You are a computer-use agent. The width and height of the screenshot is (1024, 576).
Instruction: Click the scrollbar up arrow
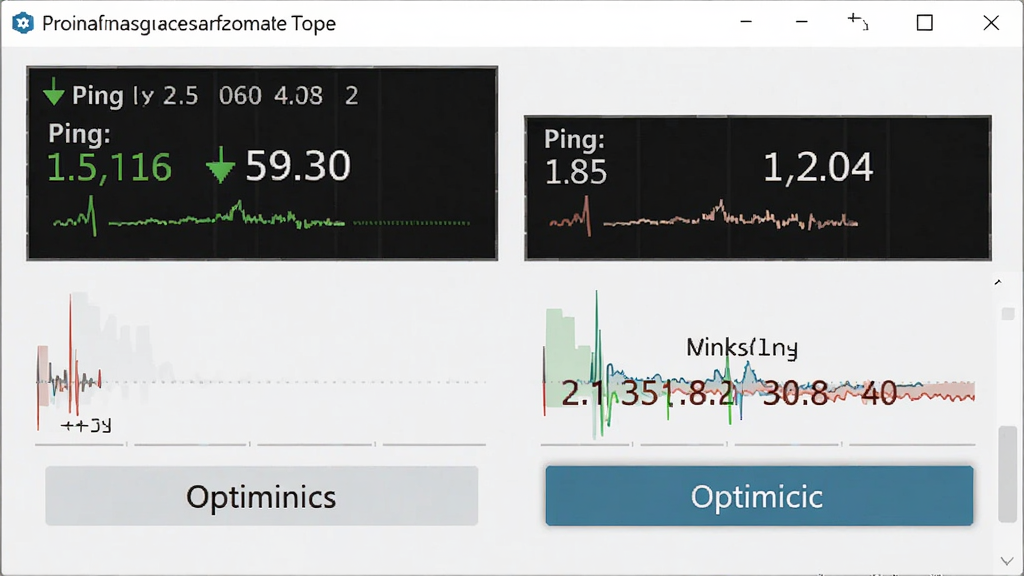pyautogui.click(x=998, y=282)
